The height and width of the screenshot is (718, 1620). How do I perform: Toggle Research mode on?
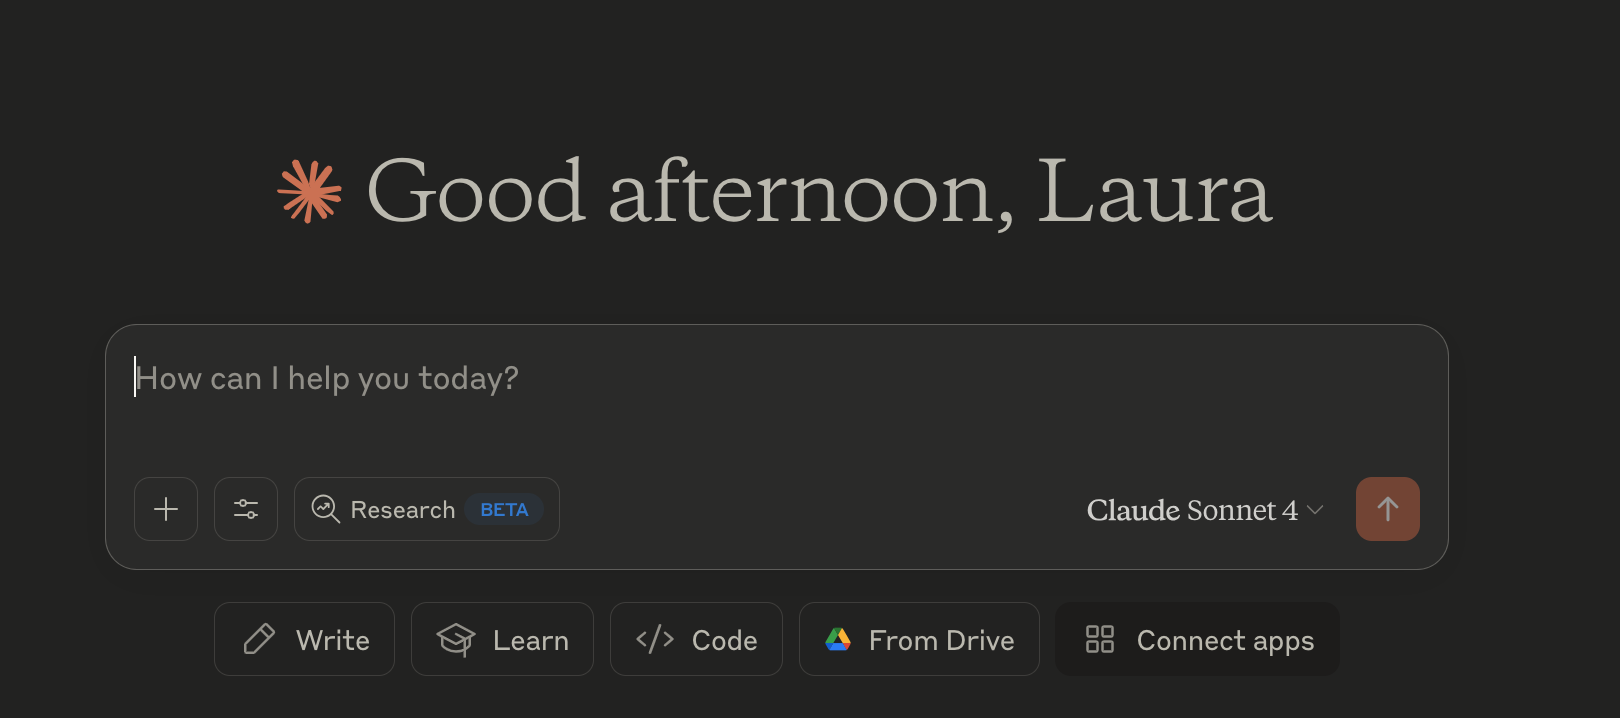pyautogui.click(x=427, y=509)
